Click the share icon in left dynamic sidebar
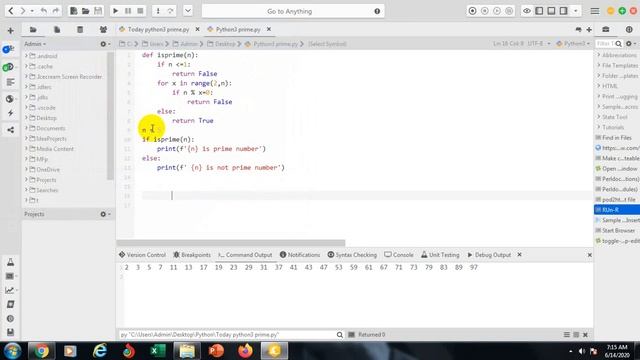This screenshot has height=360, width=640. point(11,130)
